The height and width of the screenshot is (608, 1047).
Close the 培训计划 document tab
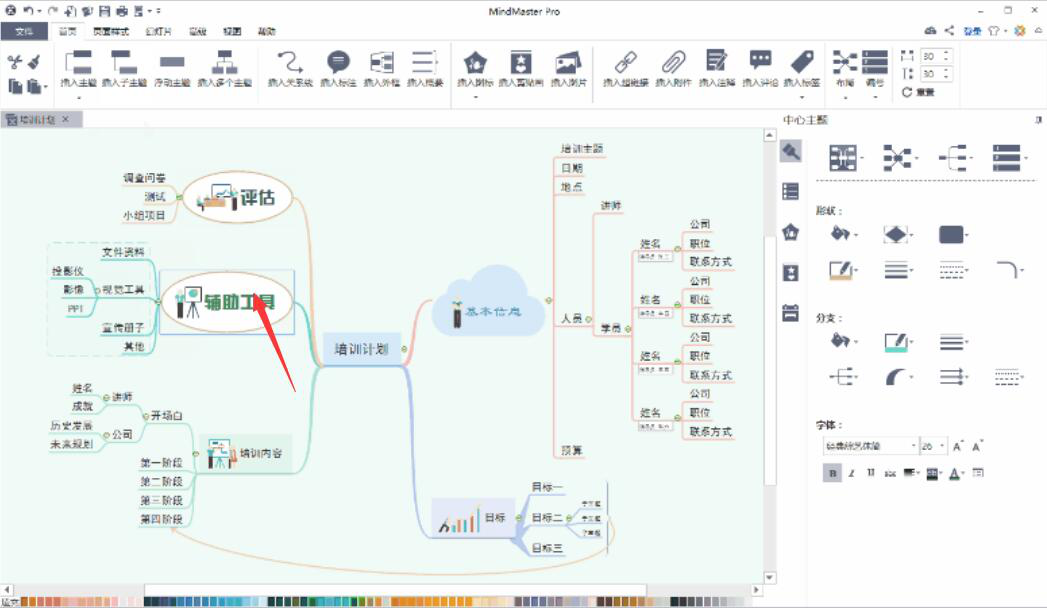point(65,119)
